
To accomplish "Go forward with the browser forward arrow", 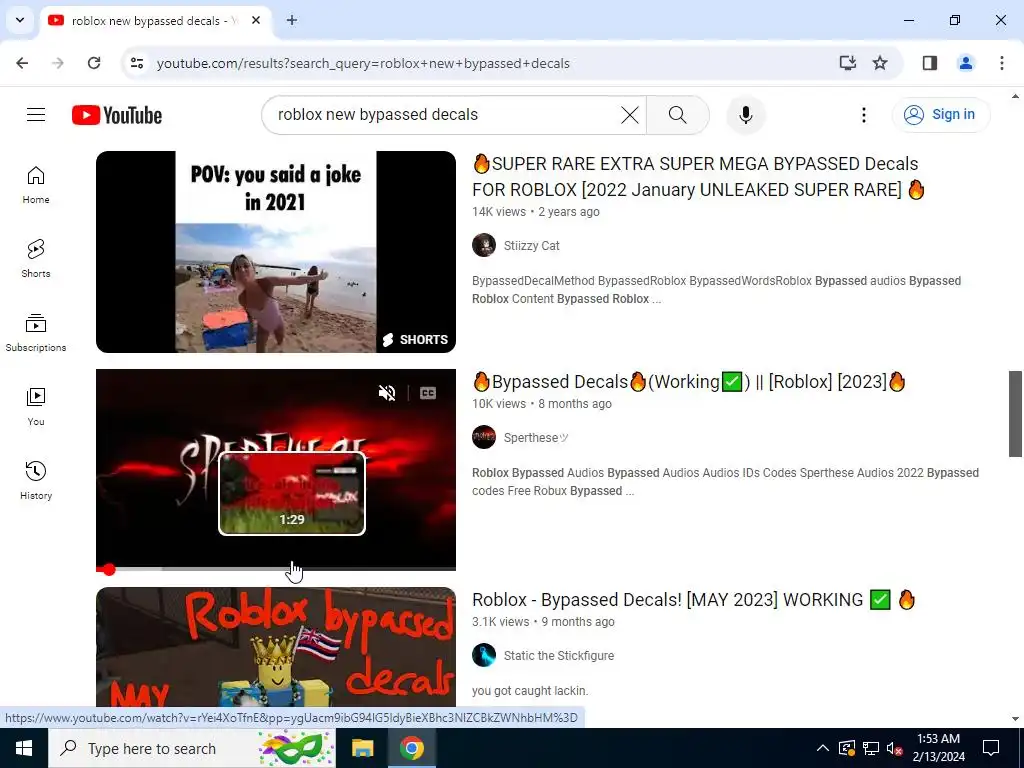I will pyautogui.click(x=58, y=63).
